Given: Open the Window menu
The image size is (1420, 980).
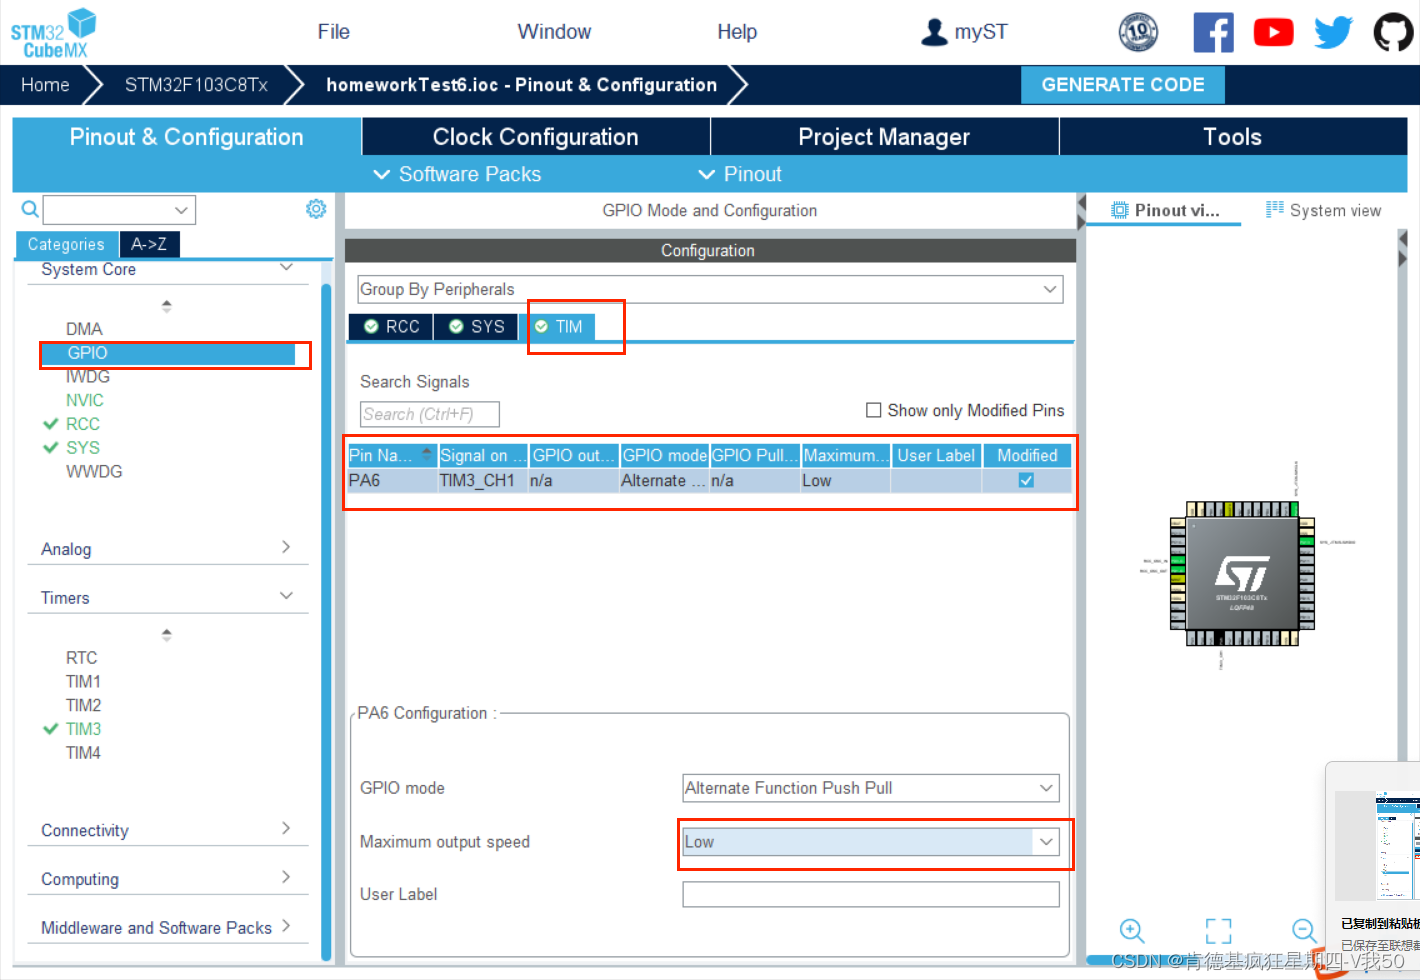Looking at the screenshot, I should (554, 32).
